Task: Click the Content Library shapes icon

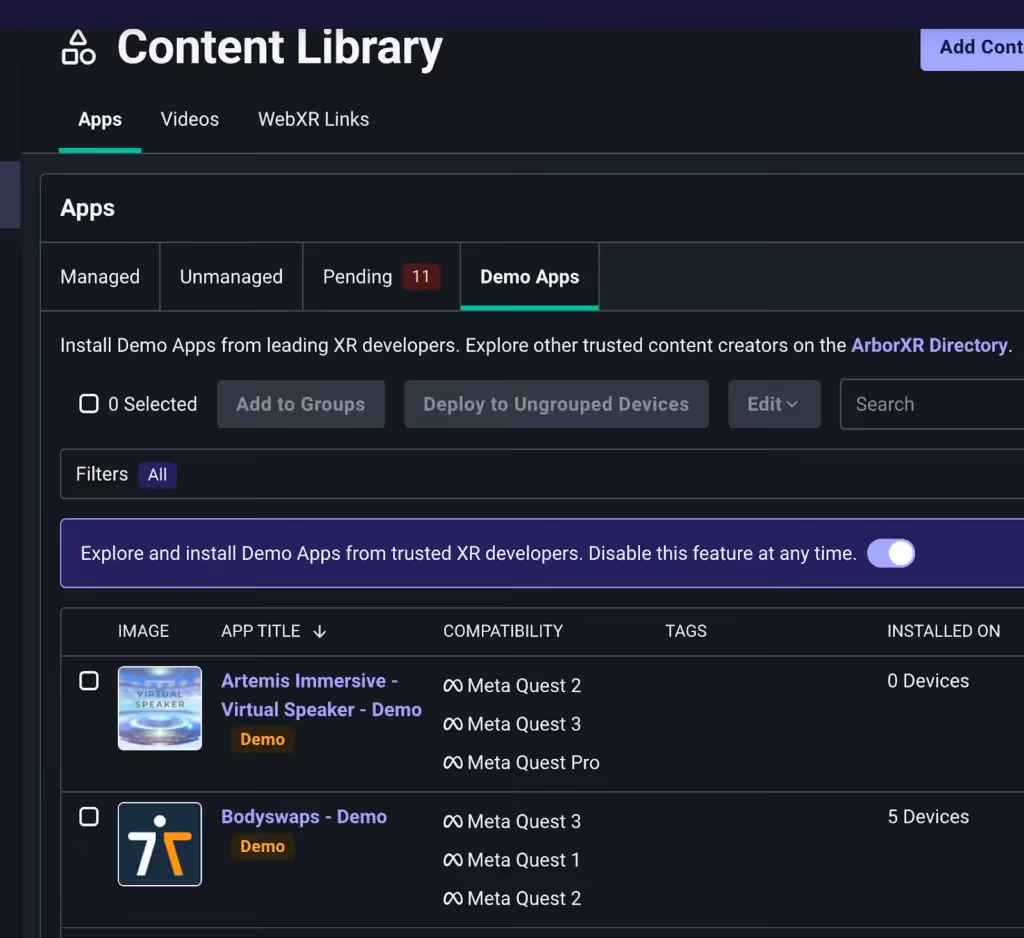Action: click(78, 48)
